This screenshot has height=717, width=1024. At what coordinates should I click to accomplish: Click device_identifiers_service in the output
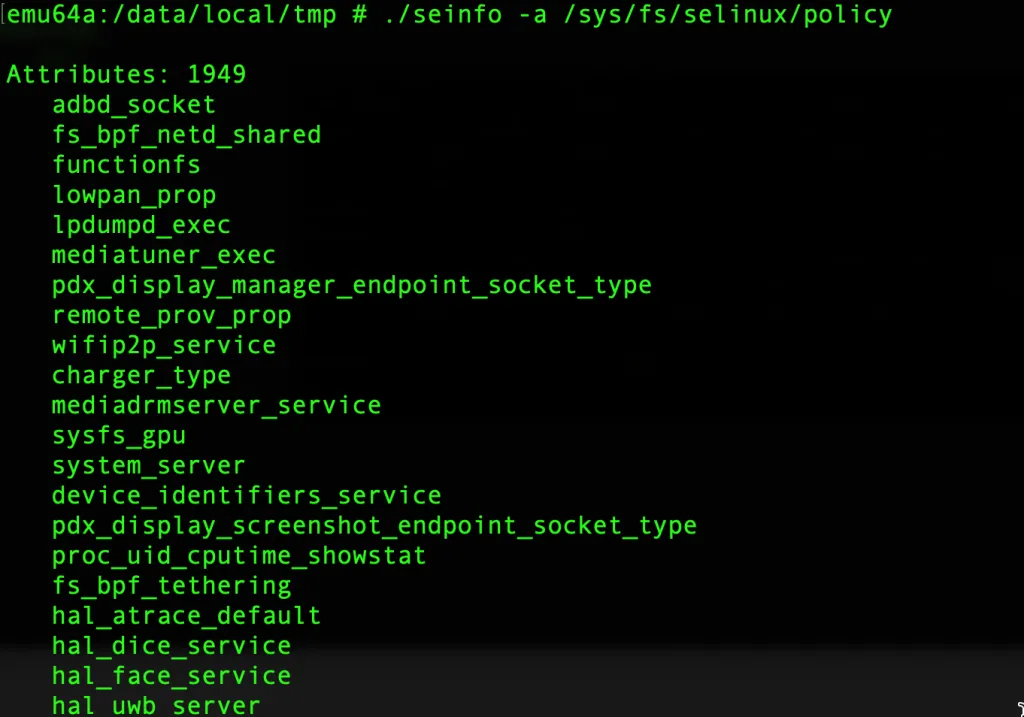point(246,495)
